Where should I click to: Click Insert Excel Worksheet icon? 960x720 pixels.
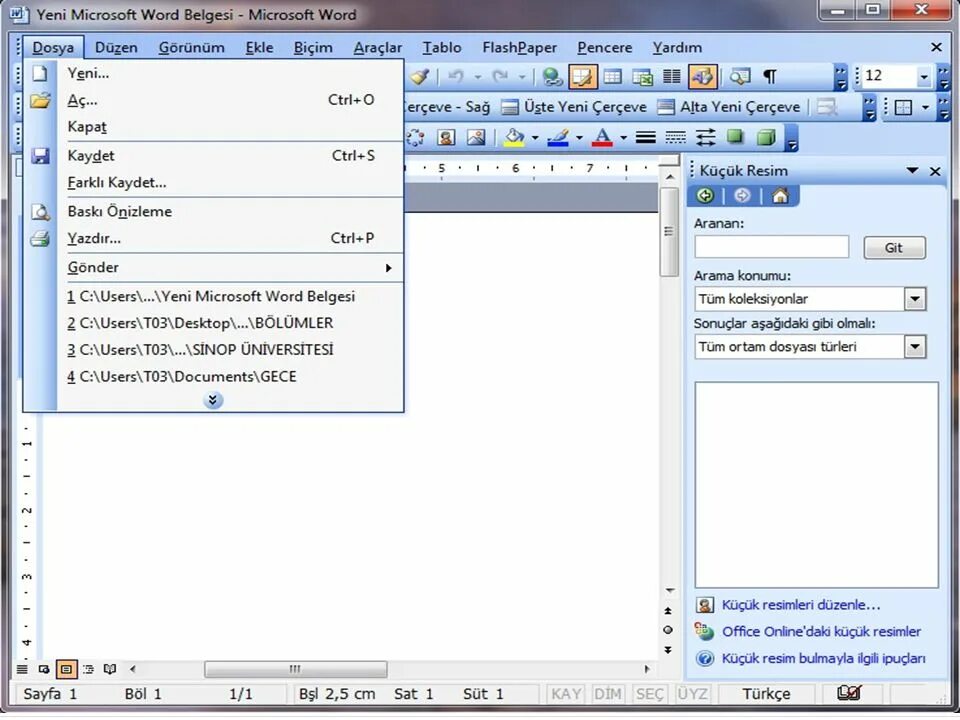642,77
